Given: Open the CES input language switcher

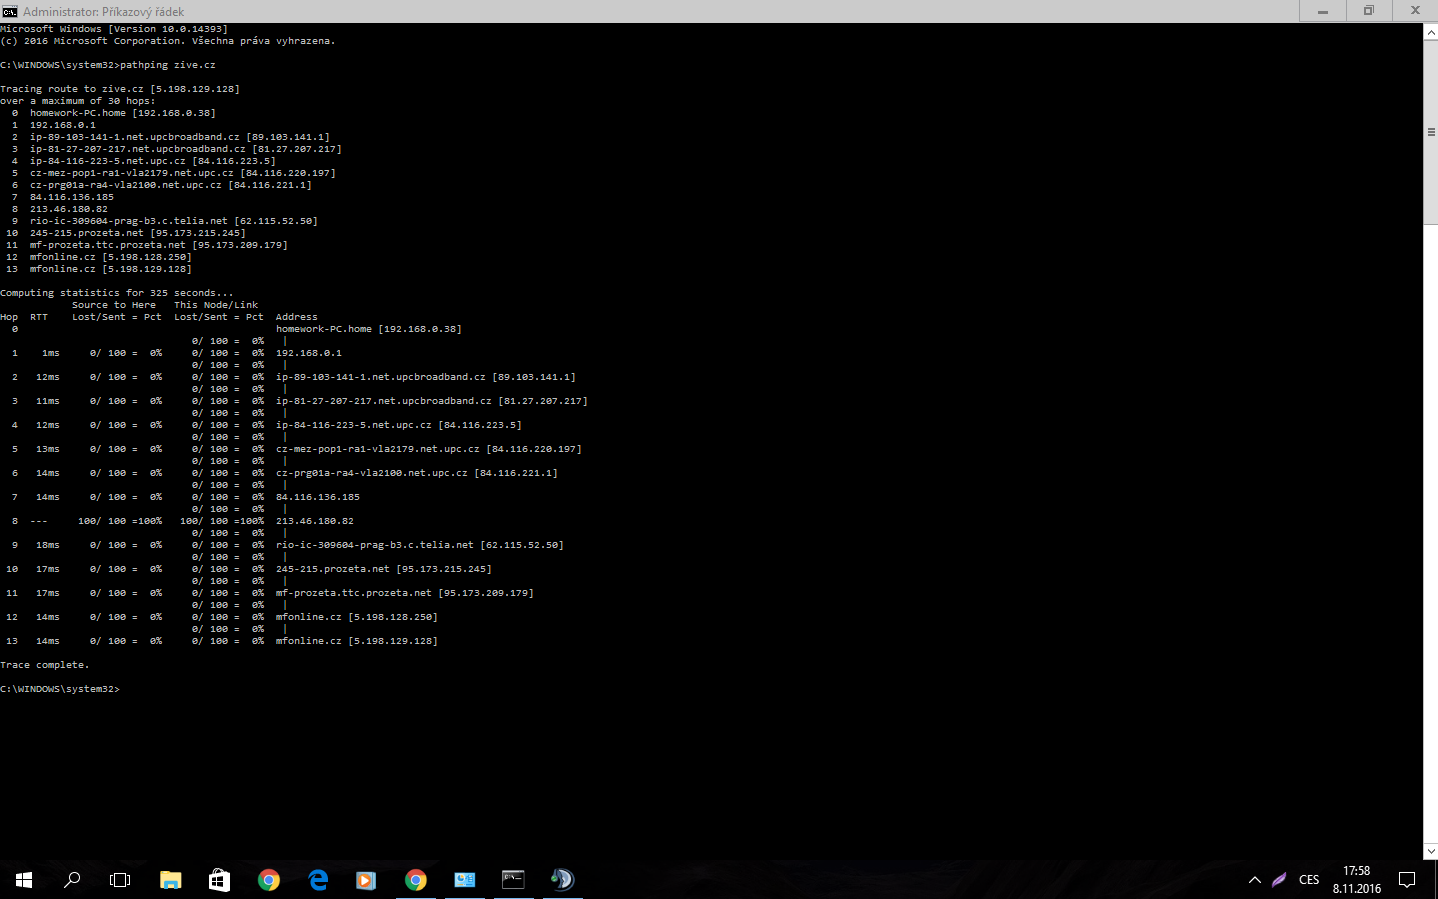Looking at the screenshot, I should click(x=1309, y=880).
